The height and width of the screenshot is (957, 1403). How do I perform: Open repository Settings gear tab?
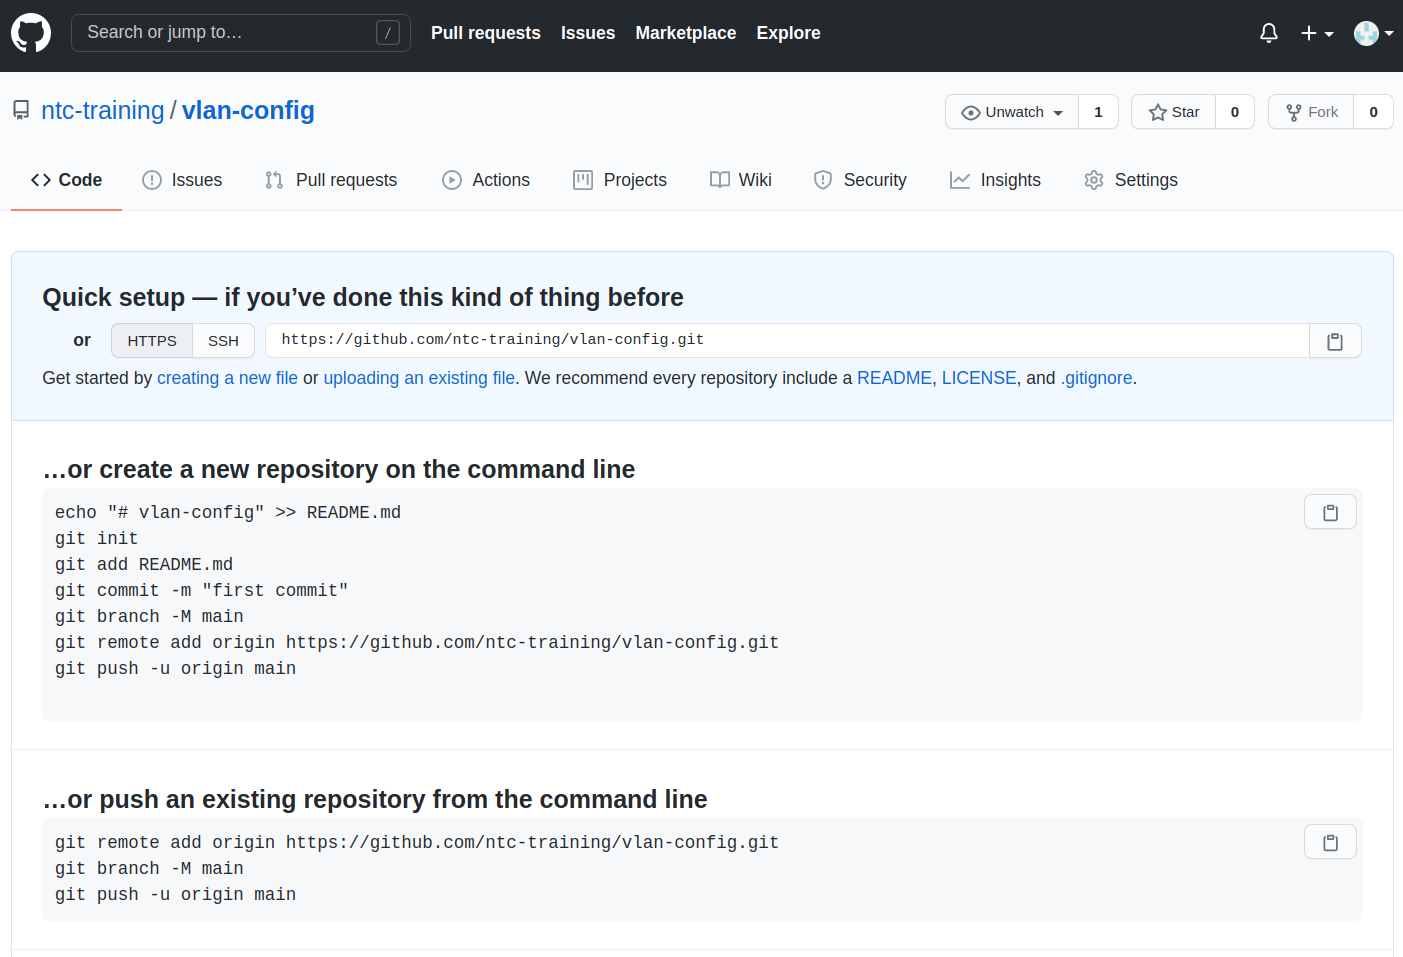(x=1131, y=180)
